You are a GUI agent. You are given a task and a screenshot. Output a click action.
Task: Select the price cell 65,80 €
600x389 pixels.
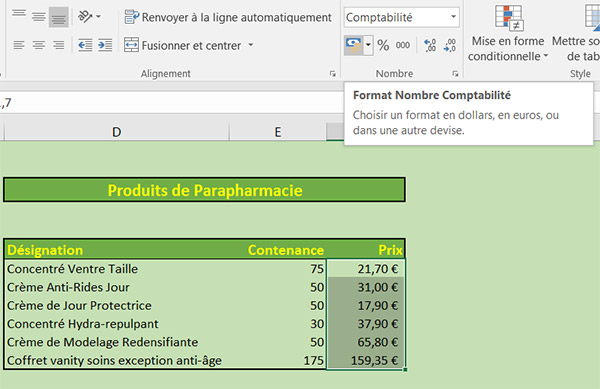coord(366,342)
